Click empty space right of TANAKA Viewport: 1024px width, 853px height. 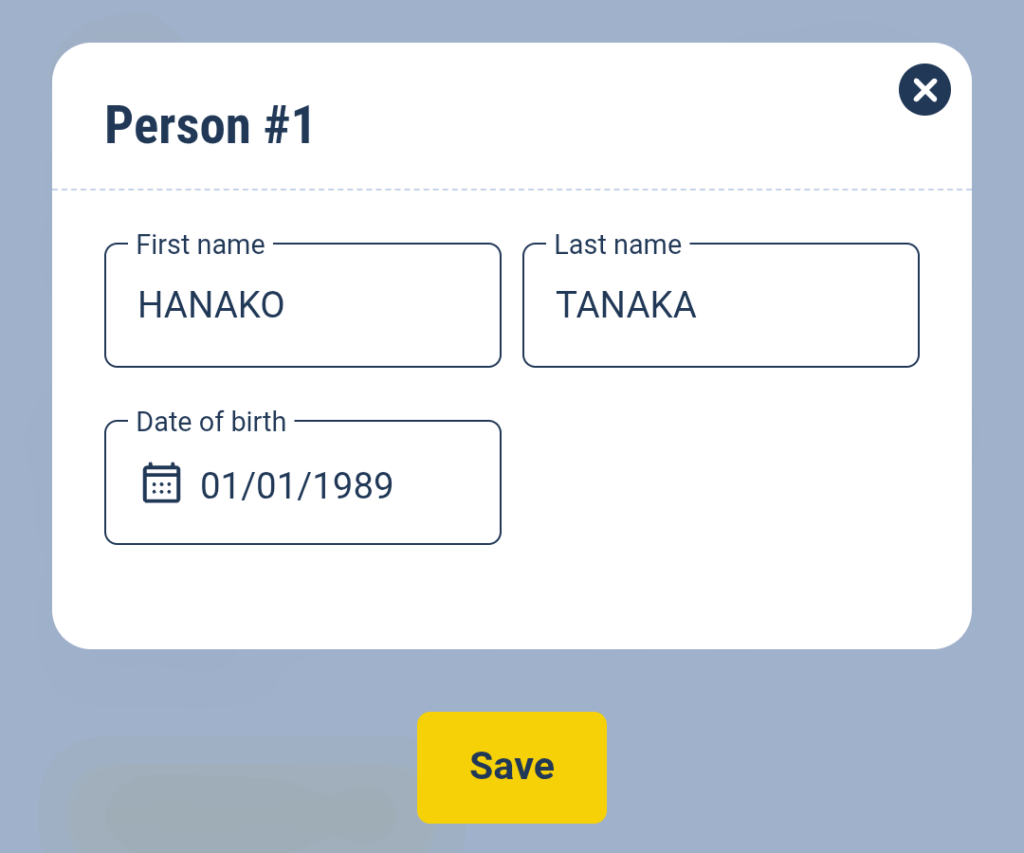pyautogui.click(x=807, y=305)
